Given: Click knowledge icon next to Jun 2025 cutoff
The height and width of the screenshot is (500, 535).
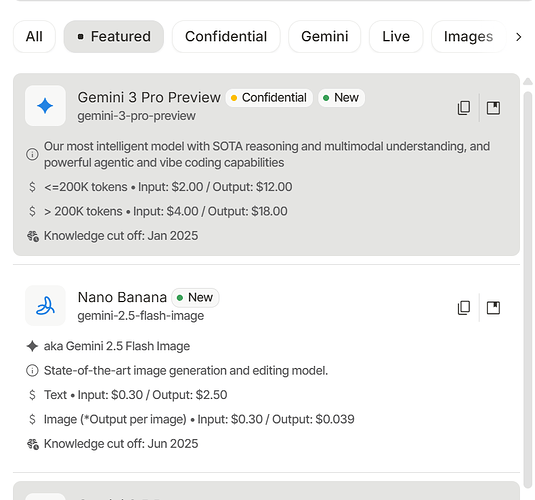Looking at the screenshot, I should [x=33, y=444].
